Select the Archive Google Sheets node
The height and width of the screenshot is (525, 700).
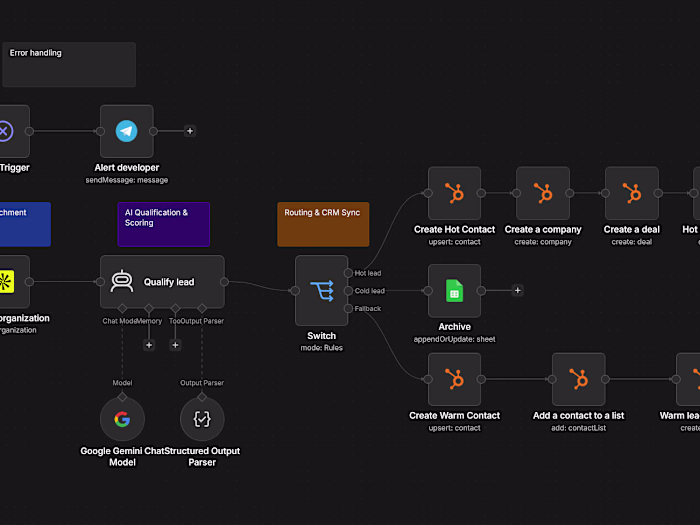click(x=454, y=291)
